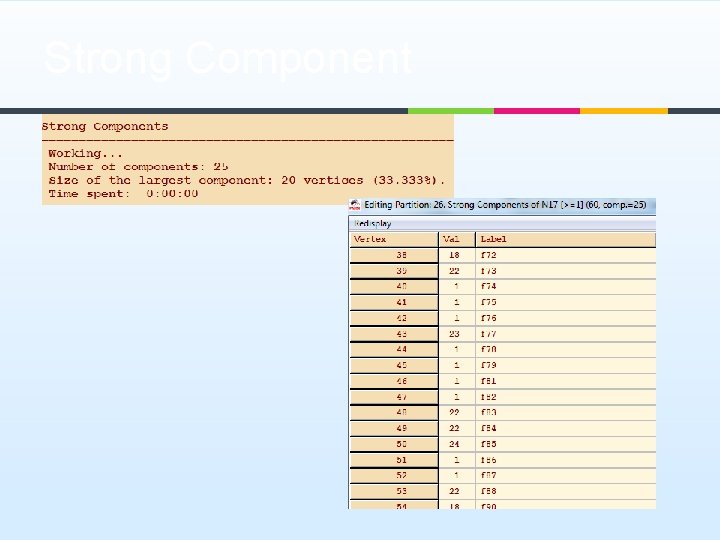Select vertex row 41
The height and width of the screenshot is (540, 720).
(394, 303)
